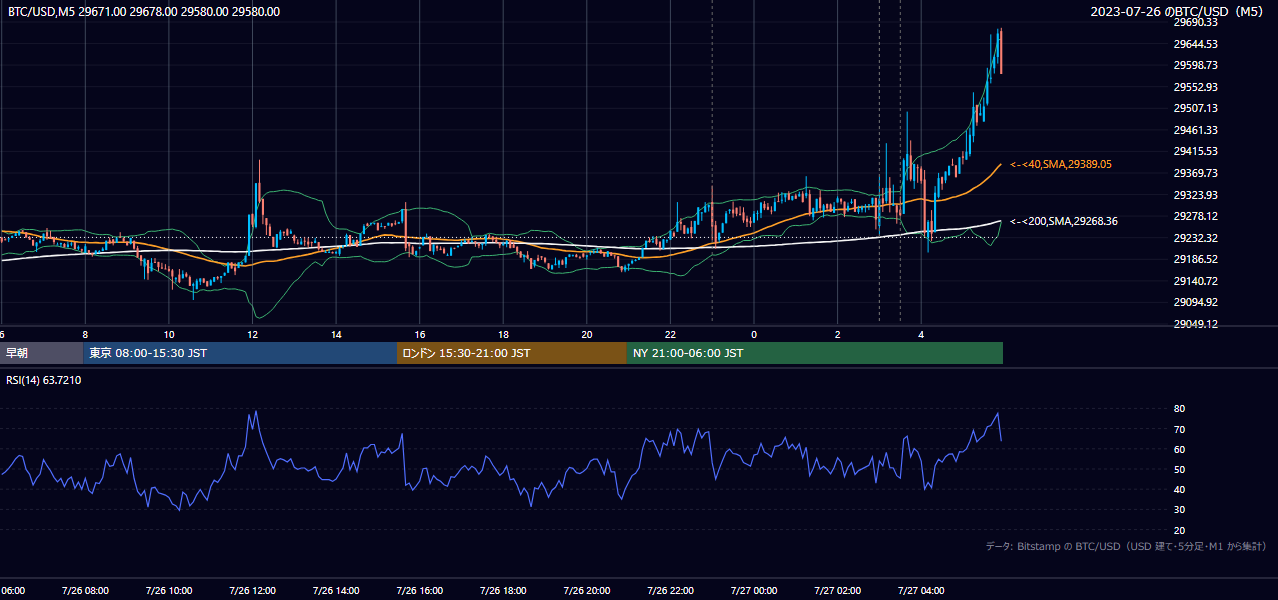Click the price axis value 29598.73

pyautogui.click(x=1195, y=65)
